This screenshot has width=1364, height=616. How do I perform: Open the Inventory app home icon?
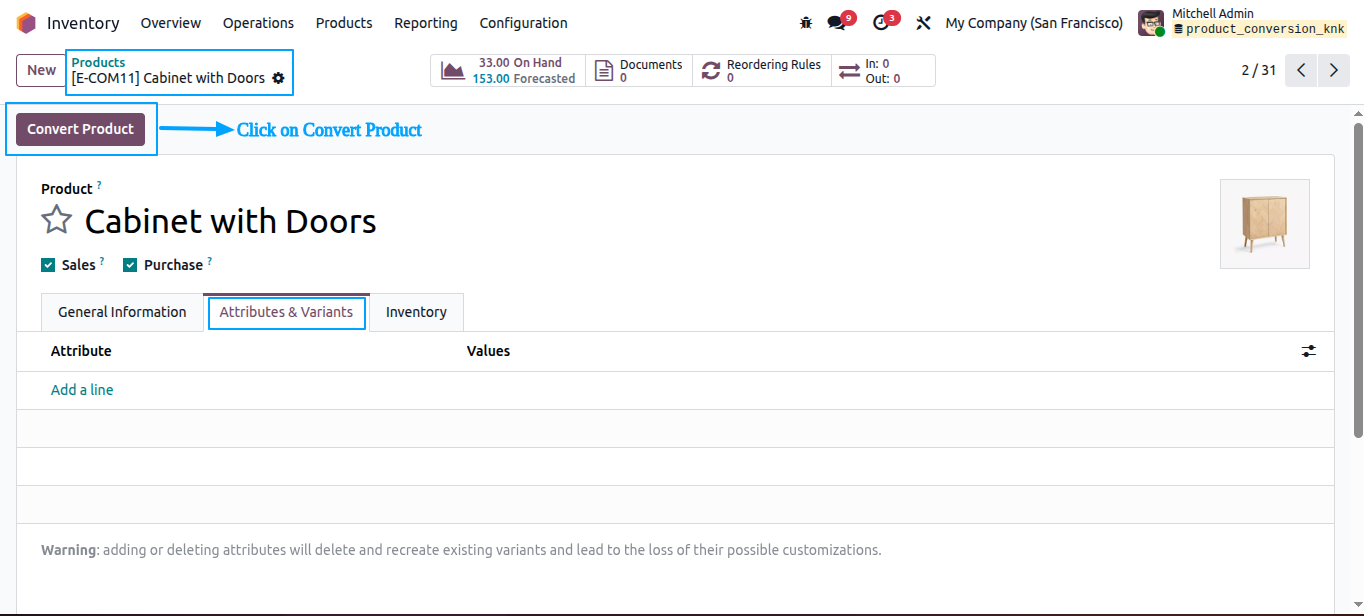(x=26, y=23)
